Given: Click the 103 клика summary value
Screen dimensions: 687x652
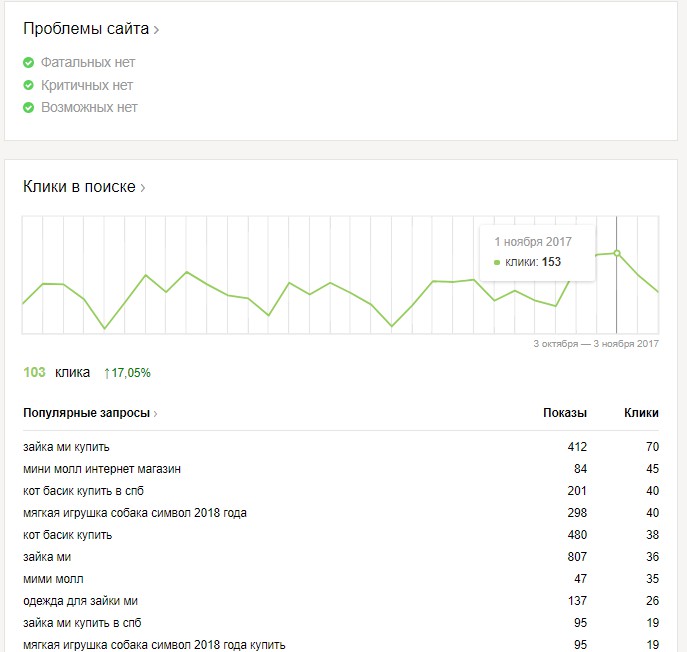Looking at the screenshot, I should [x=35, y=372].
